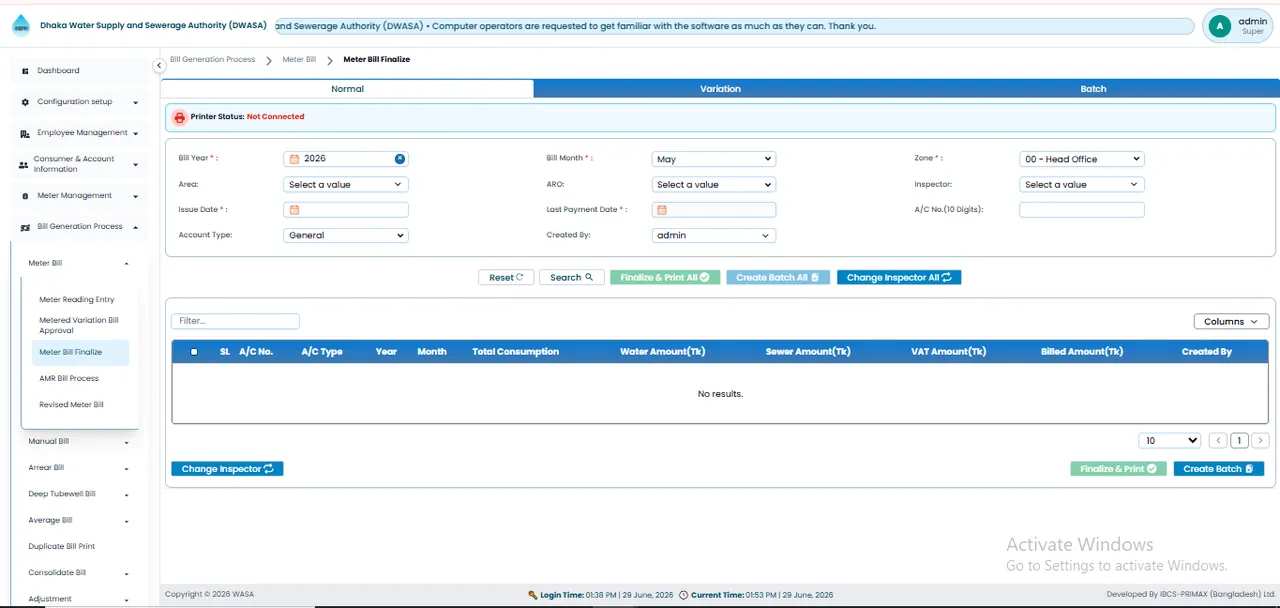Expand the Deep Tubewell Bill submenu

coord(126,495)
